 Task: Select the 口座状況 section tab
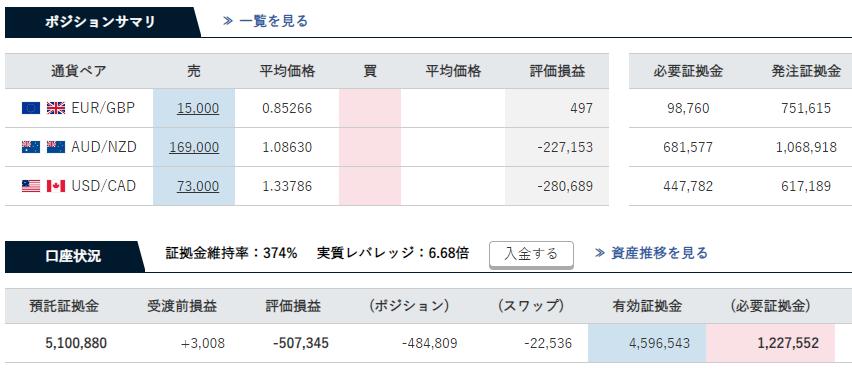pos(73,256)
